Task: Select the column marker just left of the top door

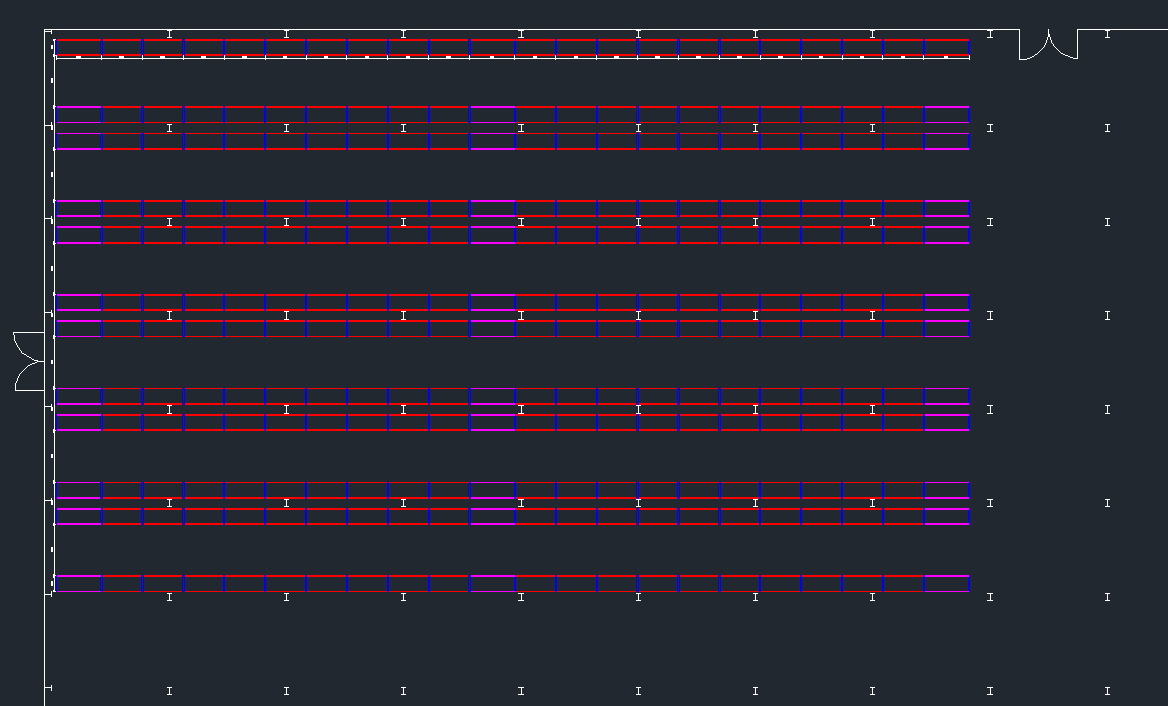Action: pyautogui.click(x=990, y=34)
